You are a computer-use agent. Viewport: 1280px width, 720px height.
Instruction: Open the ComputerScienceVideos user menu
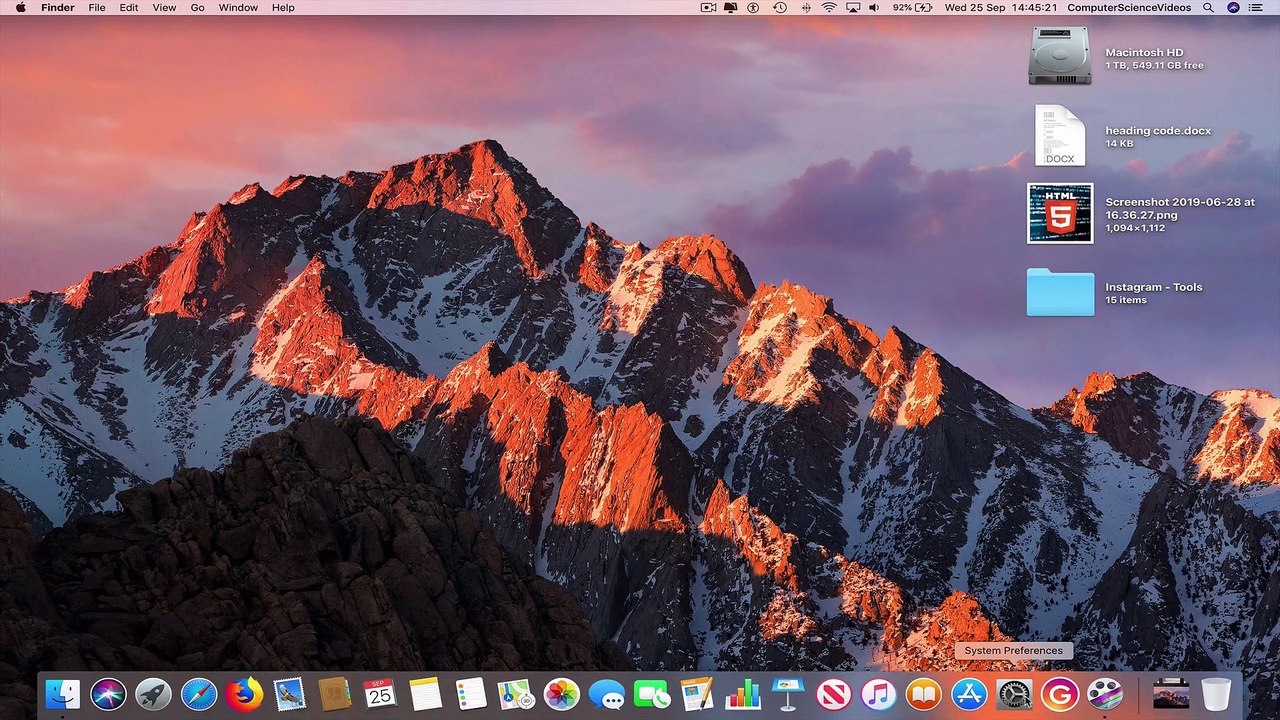1129,7
